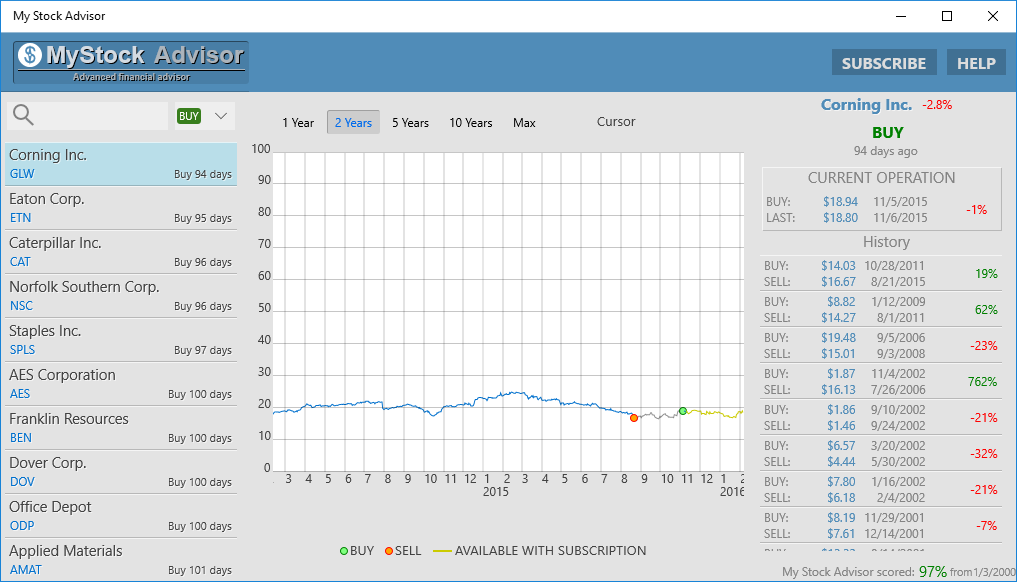Click the -32% history result
1017x582 pixels.
coord(984,454)
